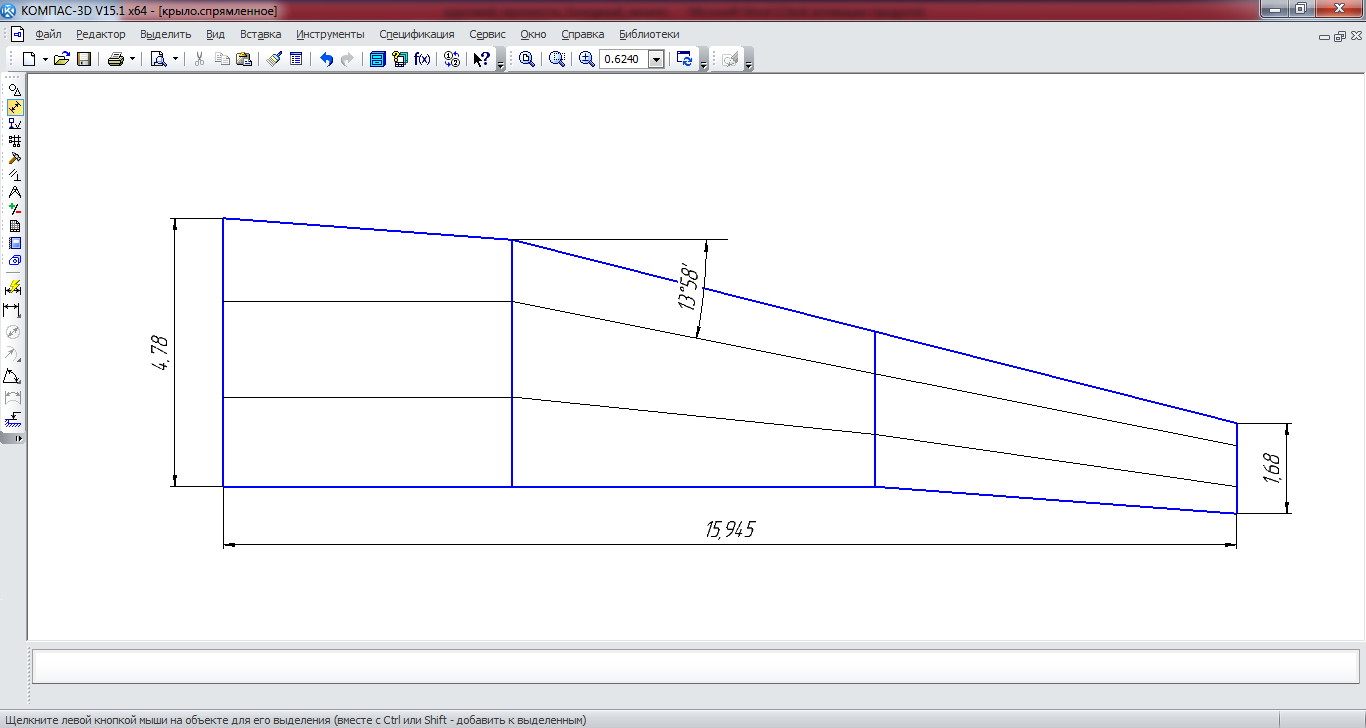The width and height of the screenshot is (1366, 728).
Task: Open the Библиотеки menu
Action: pyautogui.click(x=649, y=34)
